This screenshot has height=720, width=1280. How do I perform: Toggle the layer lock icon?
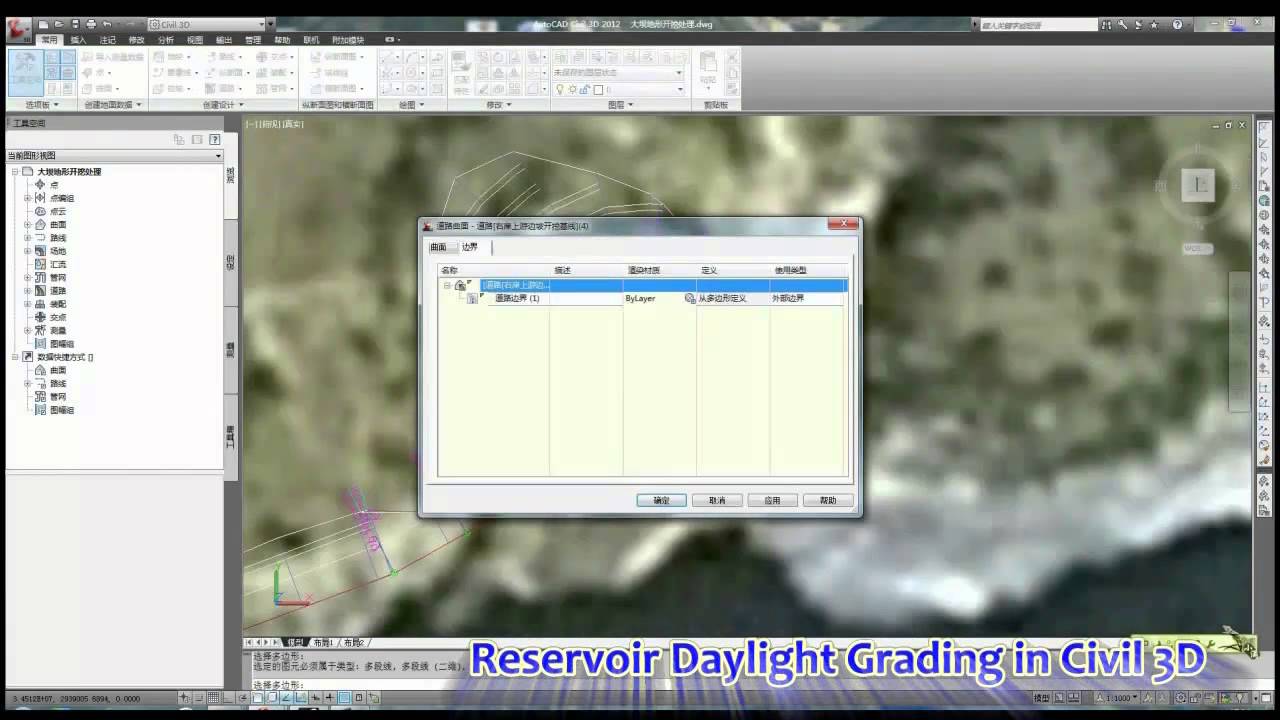tap(585, 89)
